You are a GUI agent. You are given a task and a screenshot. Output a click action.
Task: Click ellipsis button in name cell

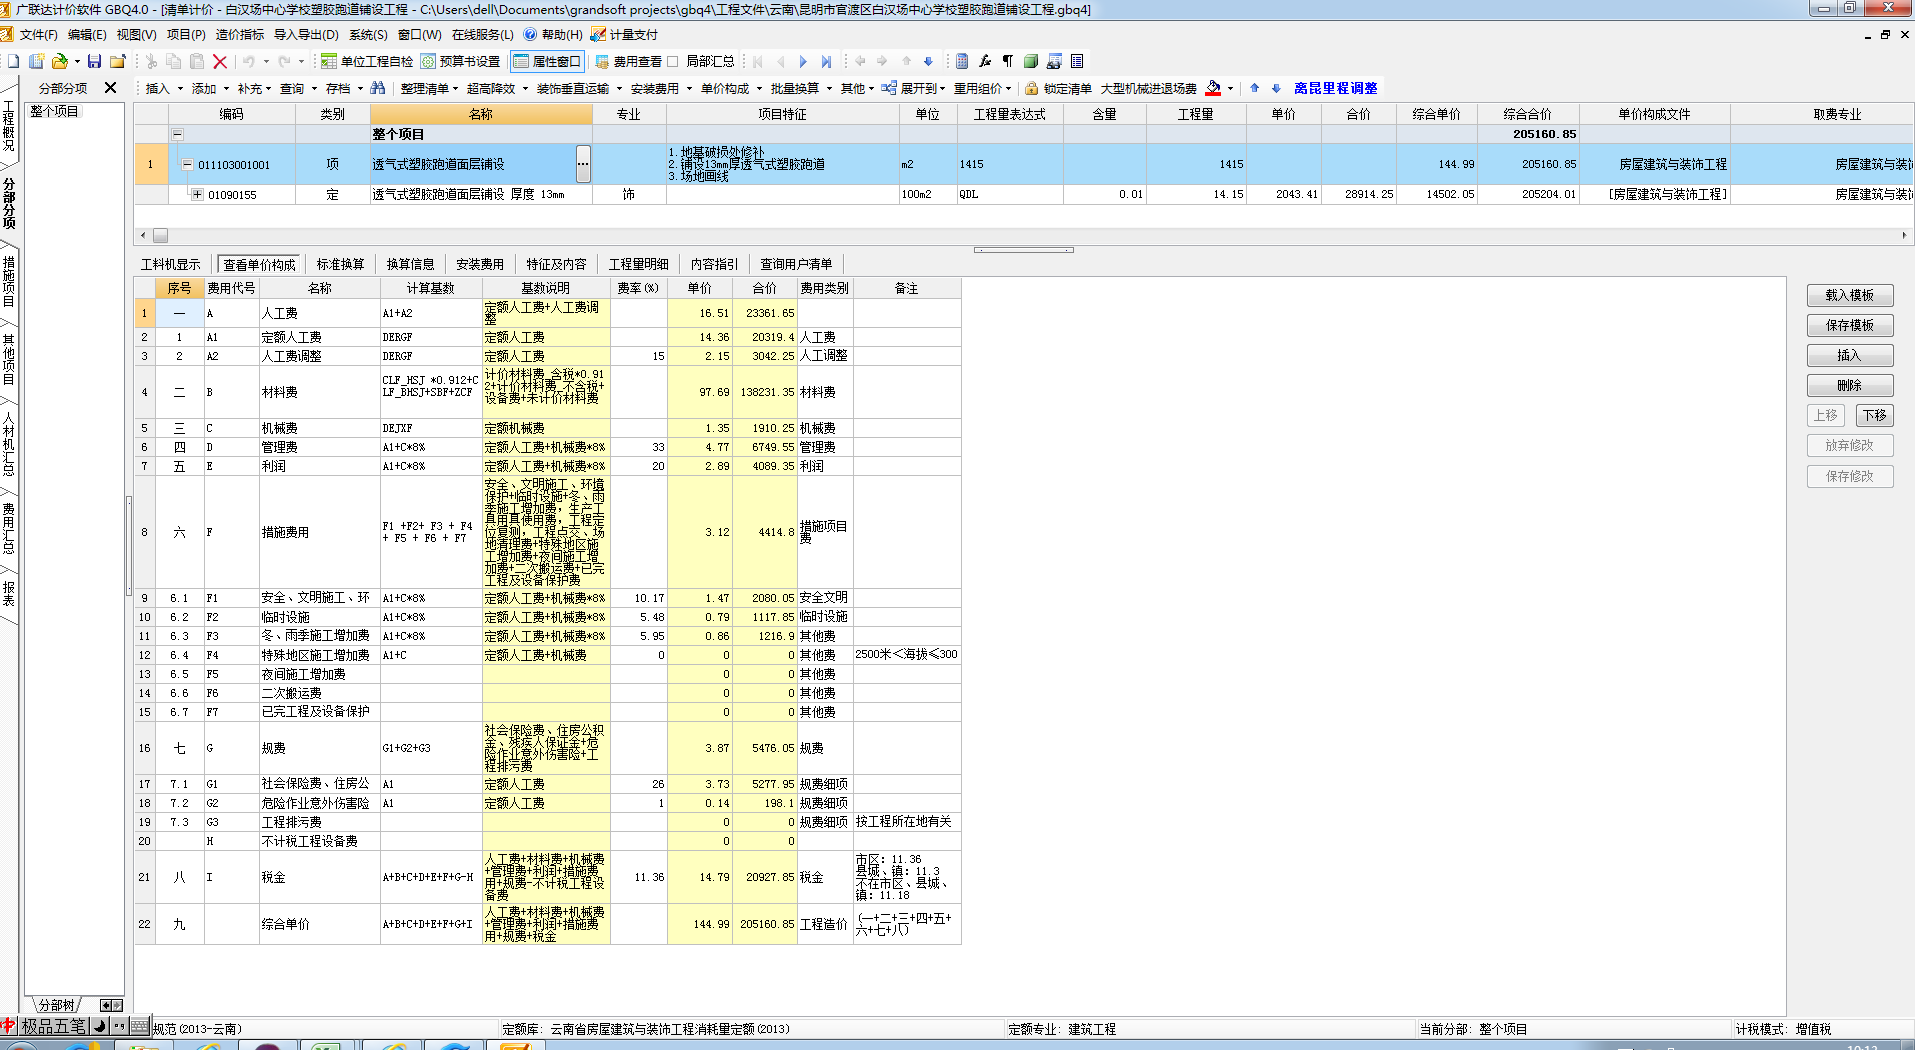tap(582, 164)
